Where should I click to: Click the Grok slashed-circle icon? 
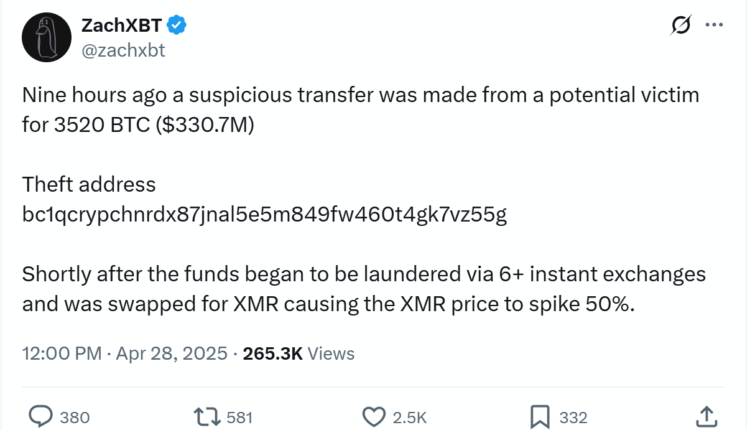point(680,26)
